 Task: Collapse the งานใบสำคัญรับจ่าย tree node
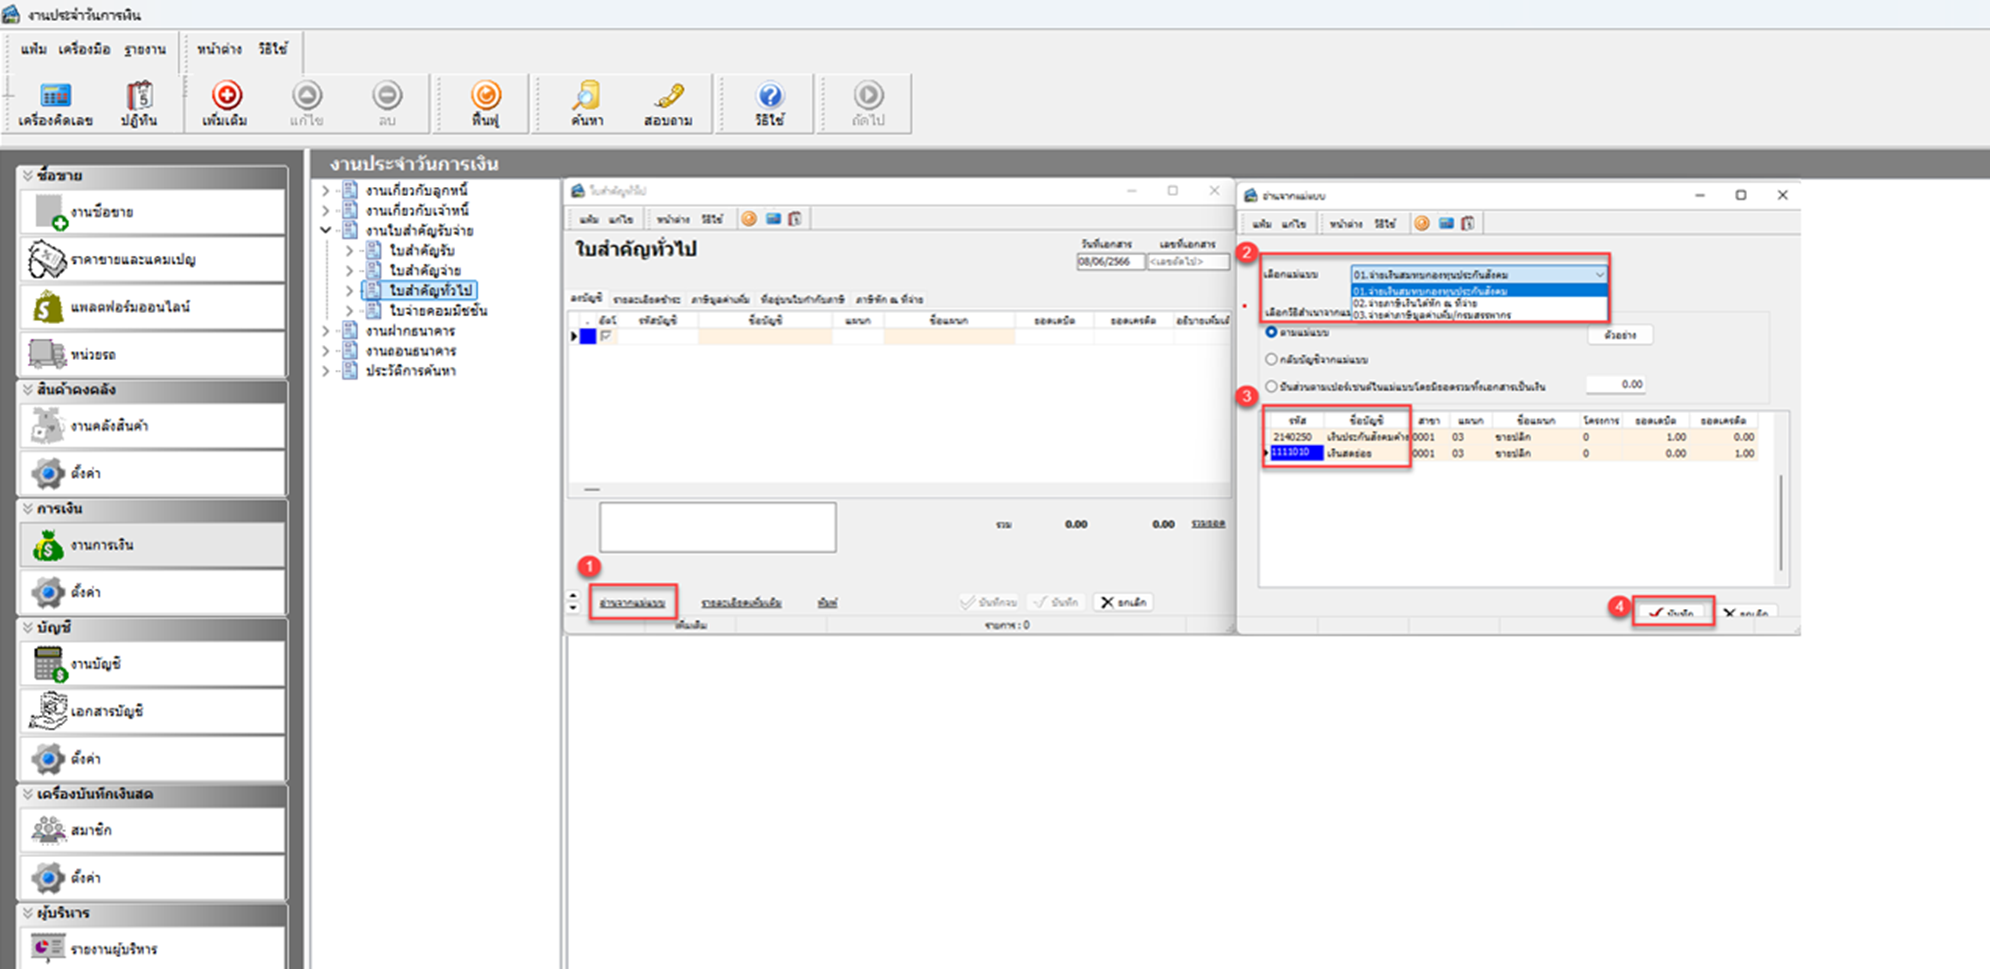tap(326, 230)
